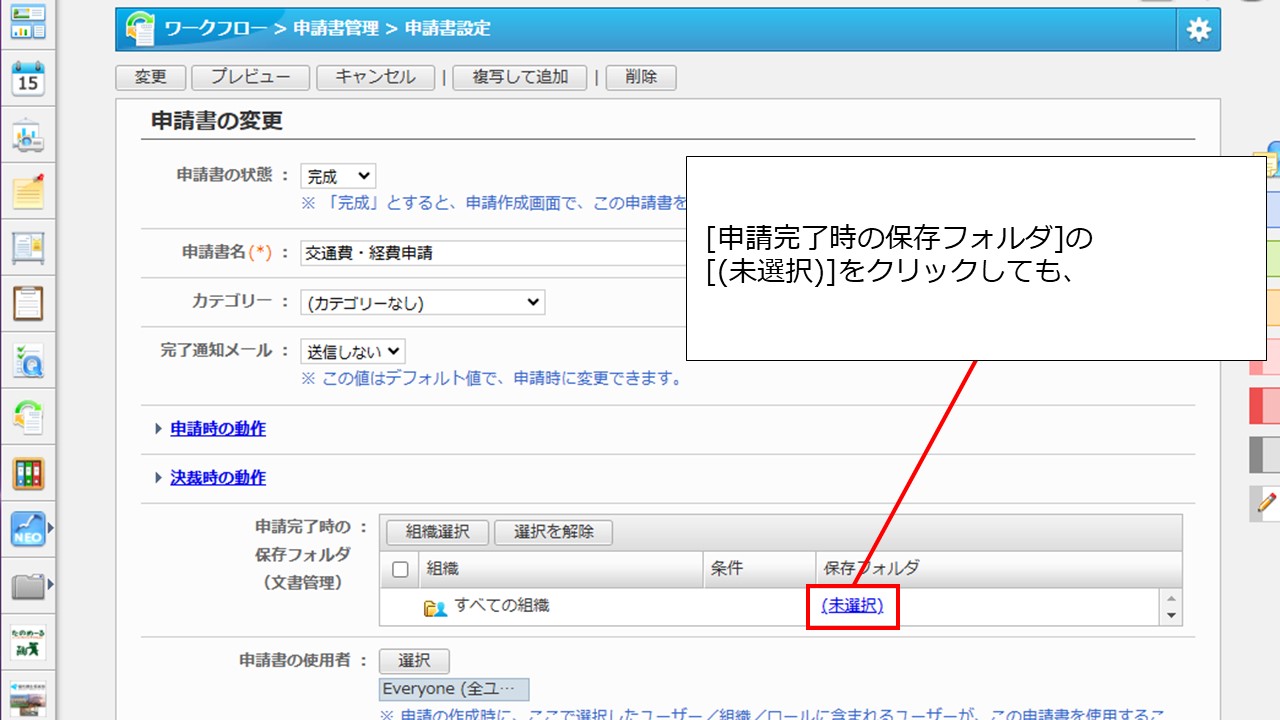Click the 申請書名 text field
The height and width of the screenshot is (720, 1280).
pos(492,253)
